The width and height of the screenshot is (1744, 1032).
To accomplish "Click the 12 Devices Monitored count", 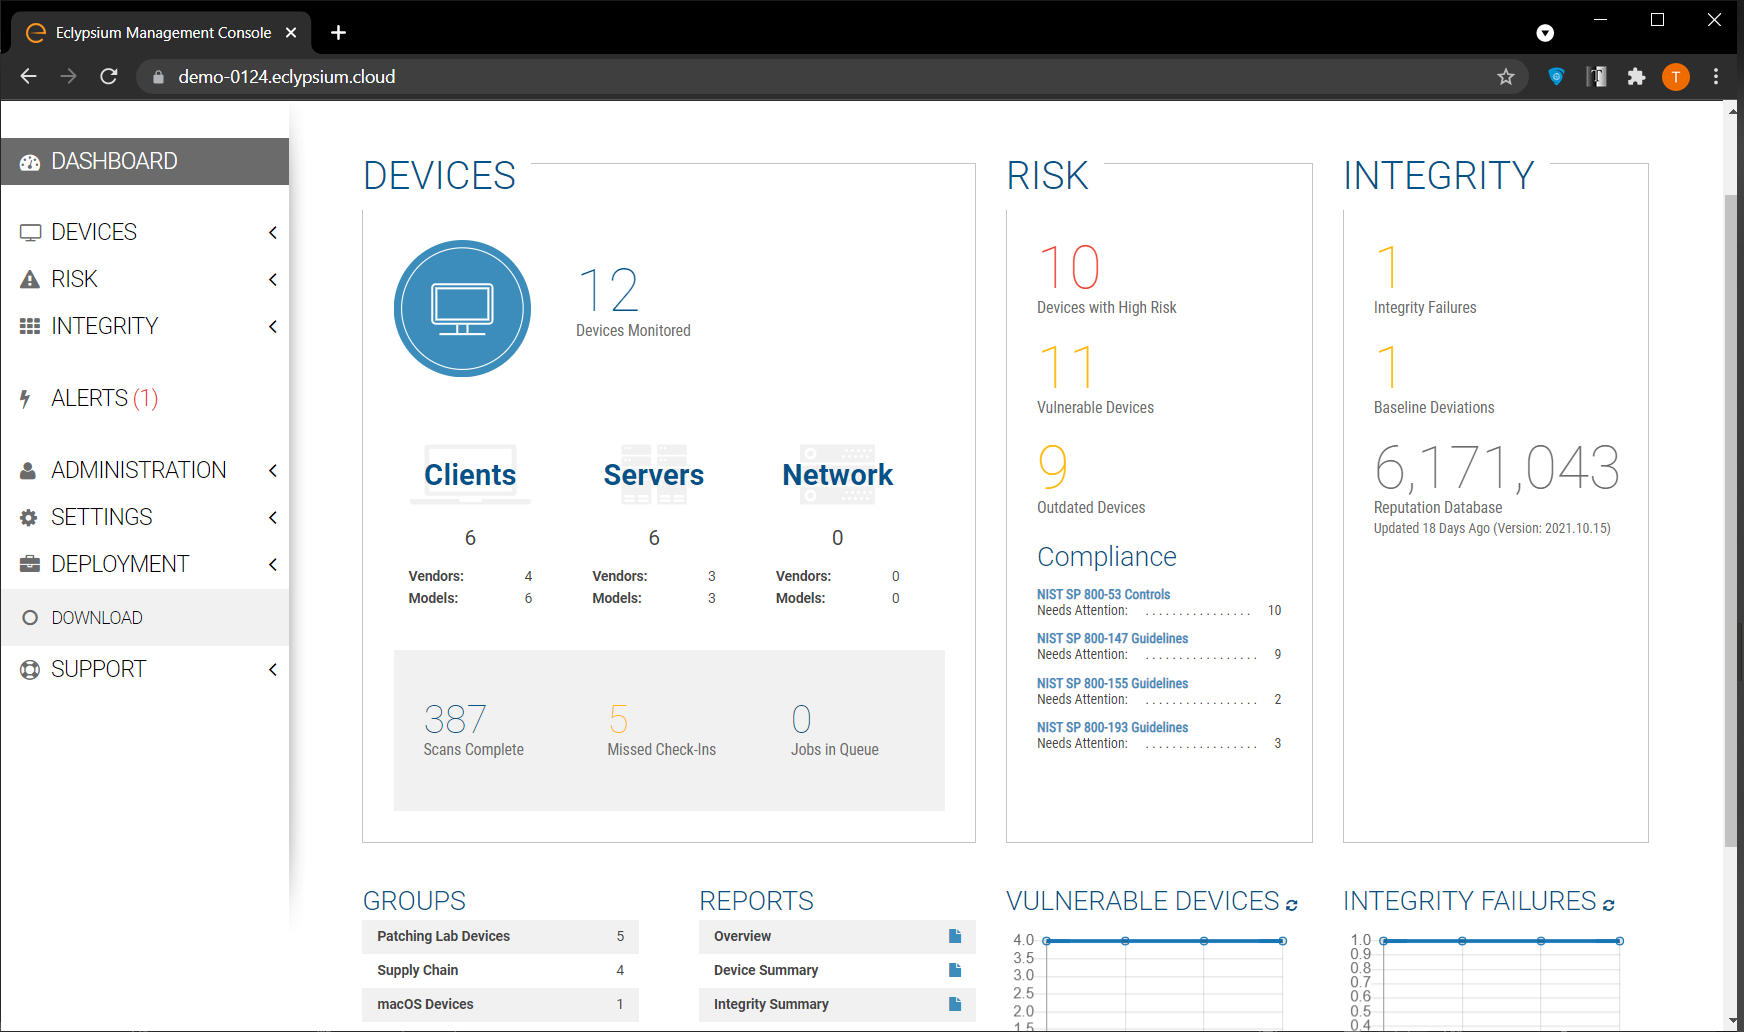I will tap(608, 291).
